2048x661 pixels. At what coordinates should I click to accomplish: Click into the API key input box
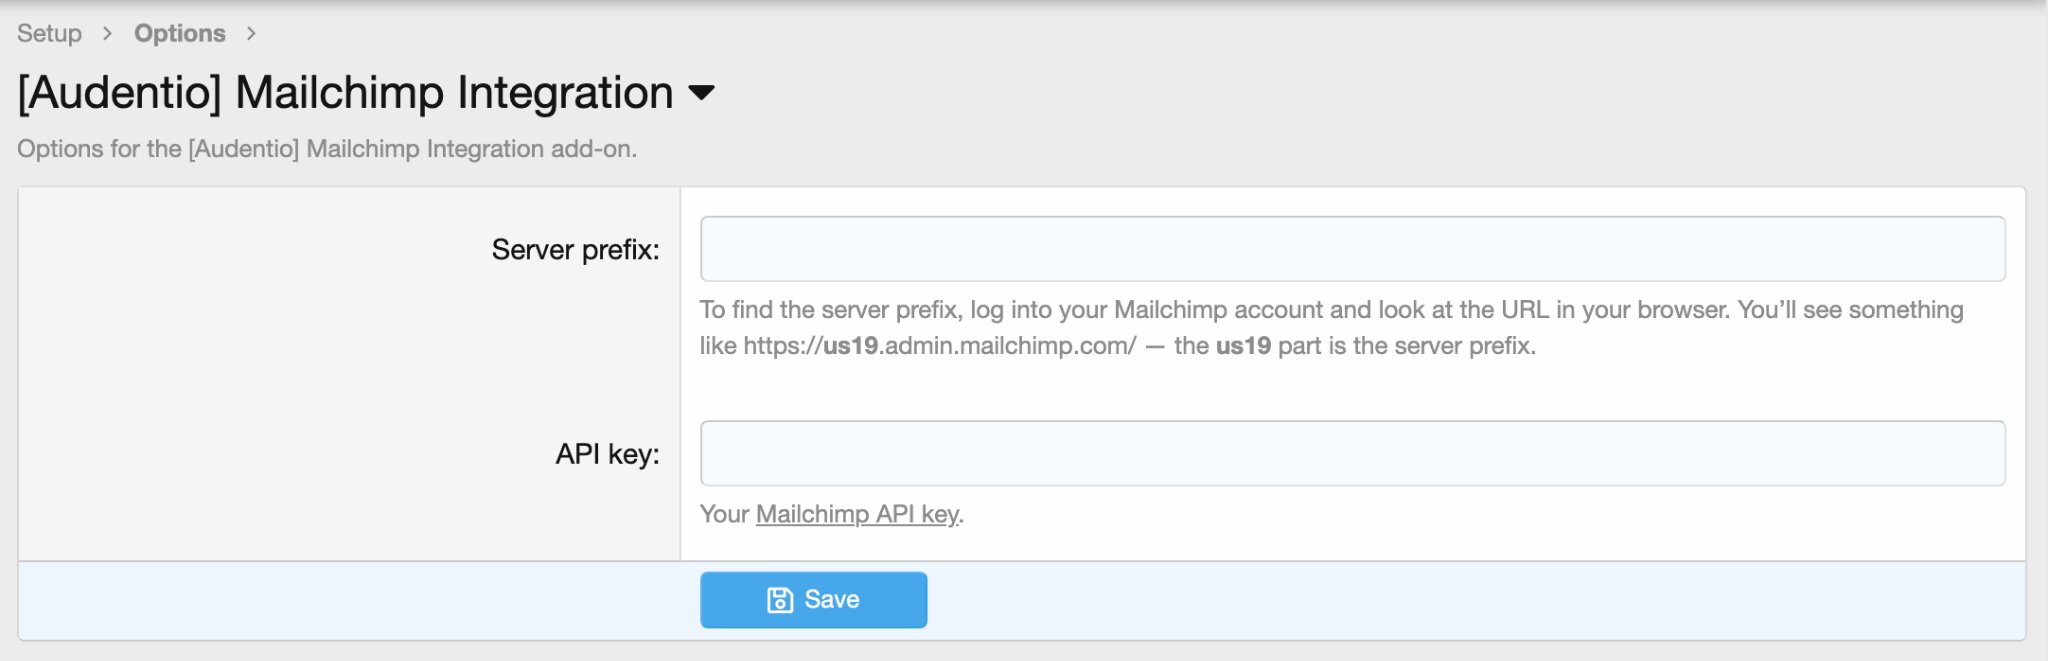(1352, 454)
